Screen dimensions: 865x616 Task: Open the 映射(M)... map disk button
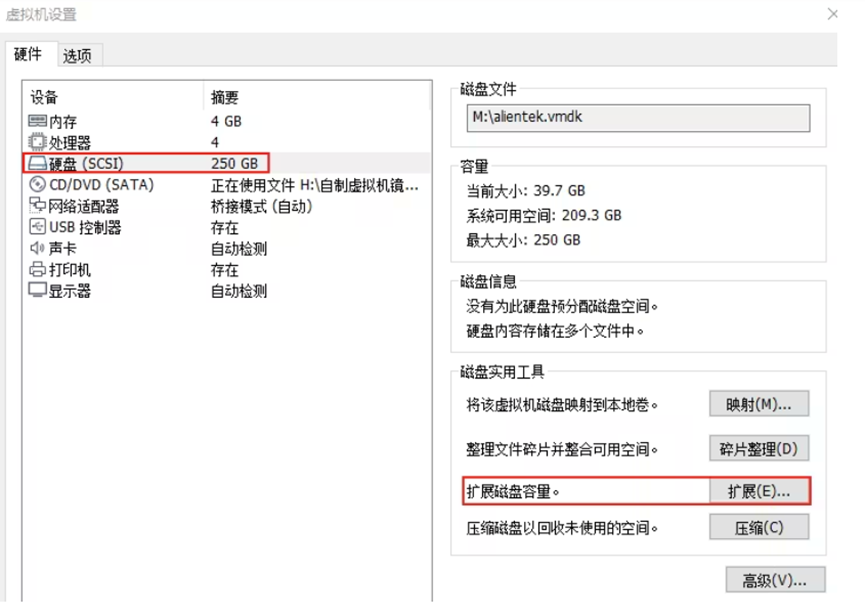(759, 404)
